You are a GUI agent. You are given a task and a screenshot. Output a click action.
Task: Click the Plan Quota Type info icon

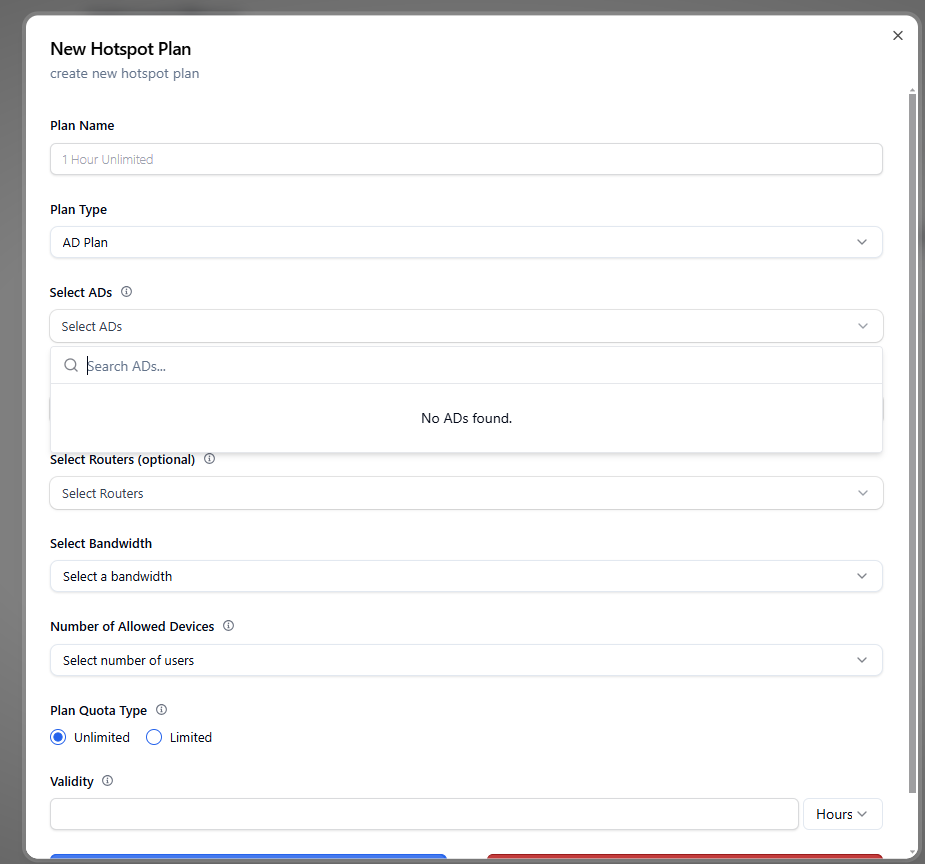(161, 710)
